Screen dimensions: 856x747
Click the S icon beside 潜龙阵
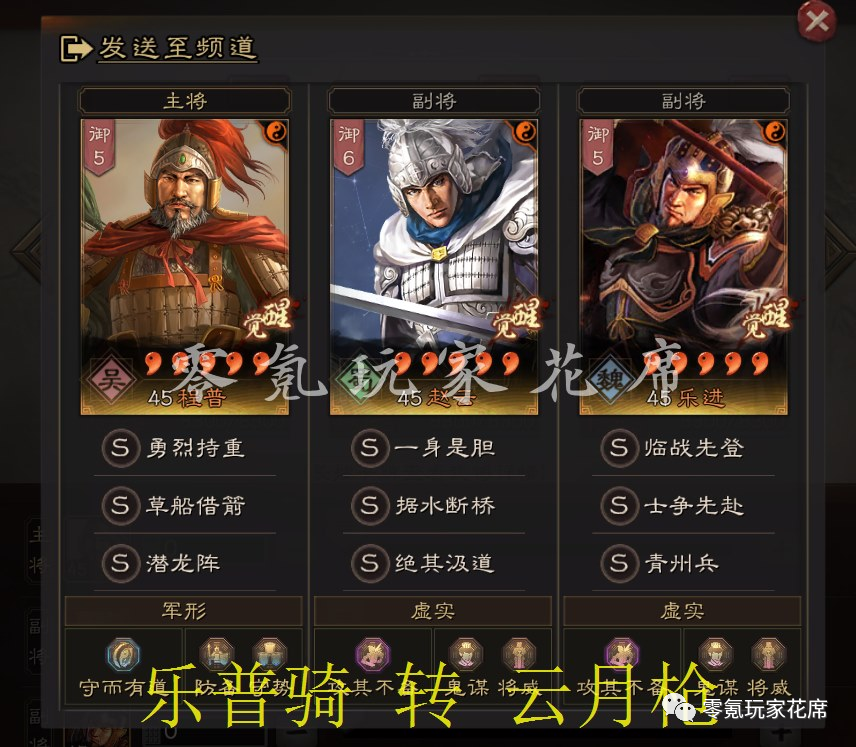coord(120,563)
